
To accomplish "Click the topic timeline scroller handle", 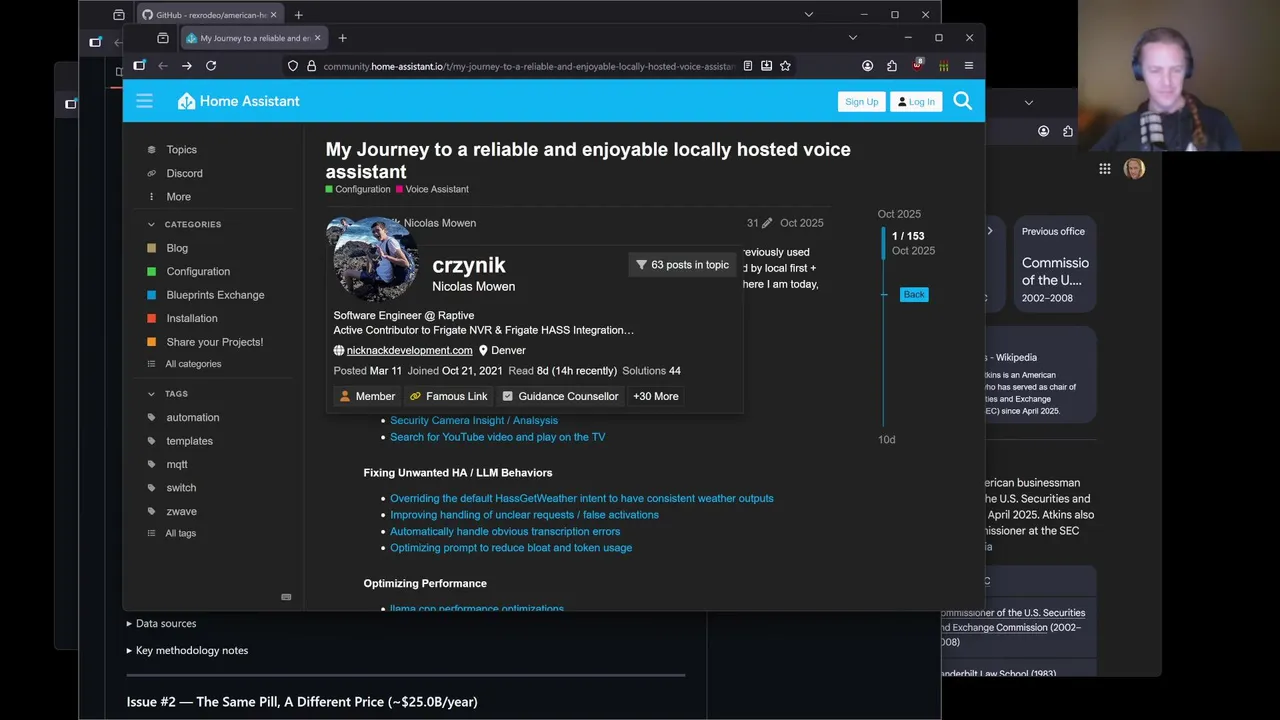I will pyautogui.click(x=883, y=243).
